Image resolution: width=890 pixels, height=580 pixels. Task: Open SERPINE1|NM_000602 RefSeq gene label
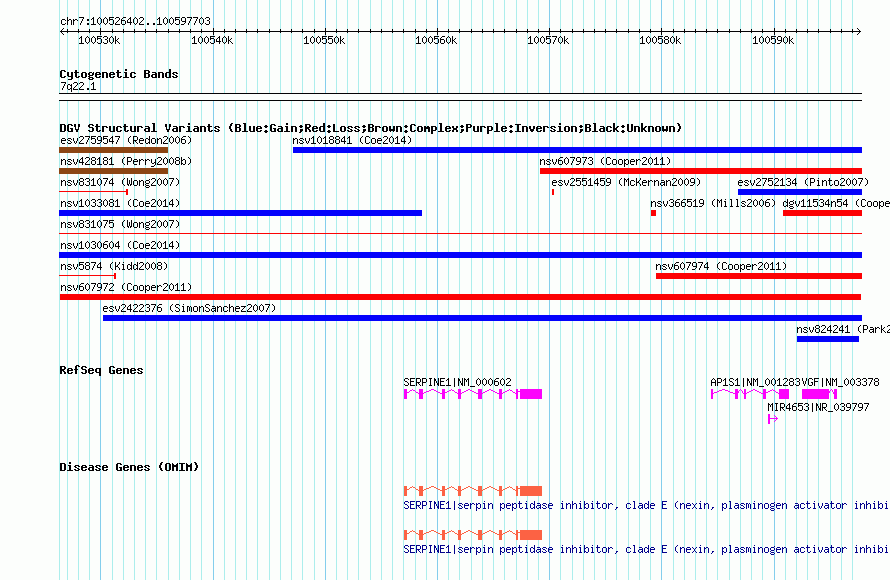(x=457, y=383)
